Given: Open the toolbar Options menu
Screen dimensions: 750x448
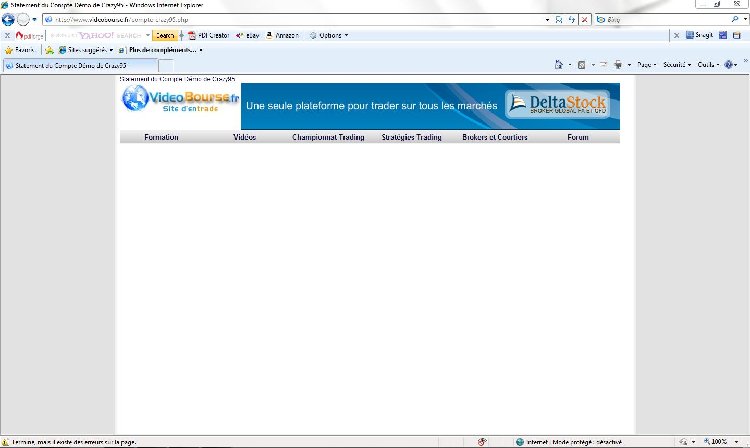Looking at the screenshot, I should (x=329, y=35).
